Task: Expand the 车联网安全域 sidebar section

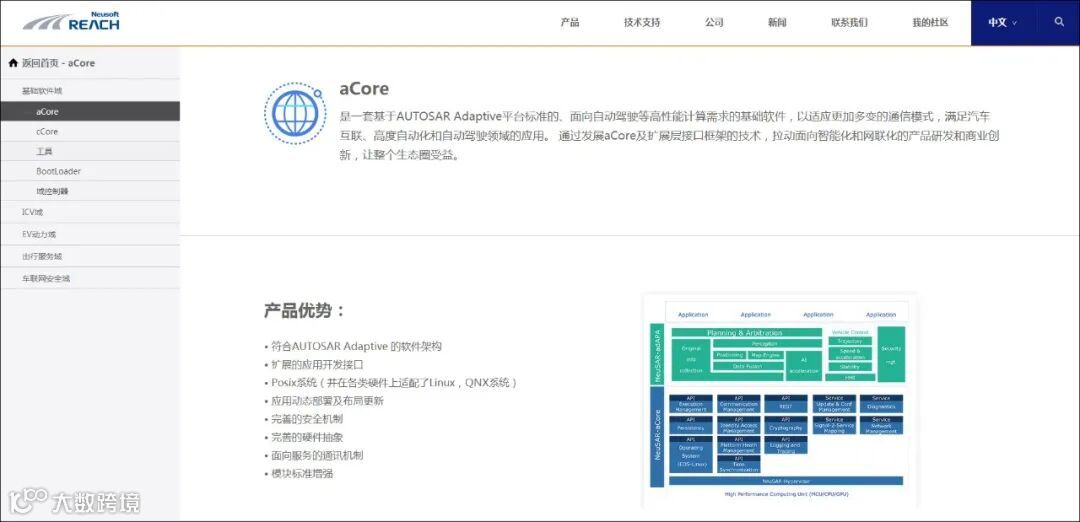Action: (90, 278)
